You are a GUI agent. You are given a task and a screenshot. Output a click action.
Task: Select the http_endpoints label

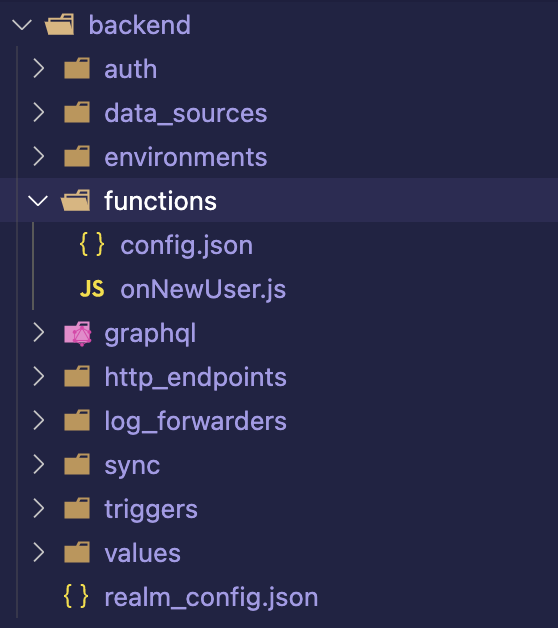pyautogui.click(x=195, y=378)
